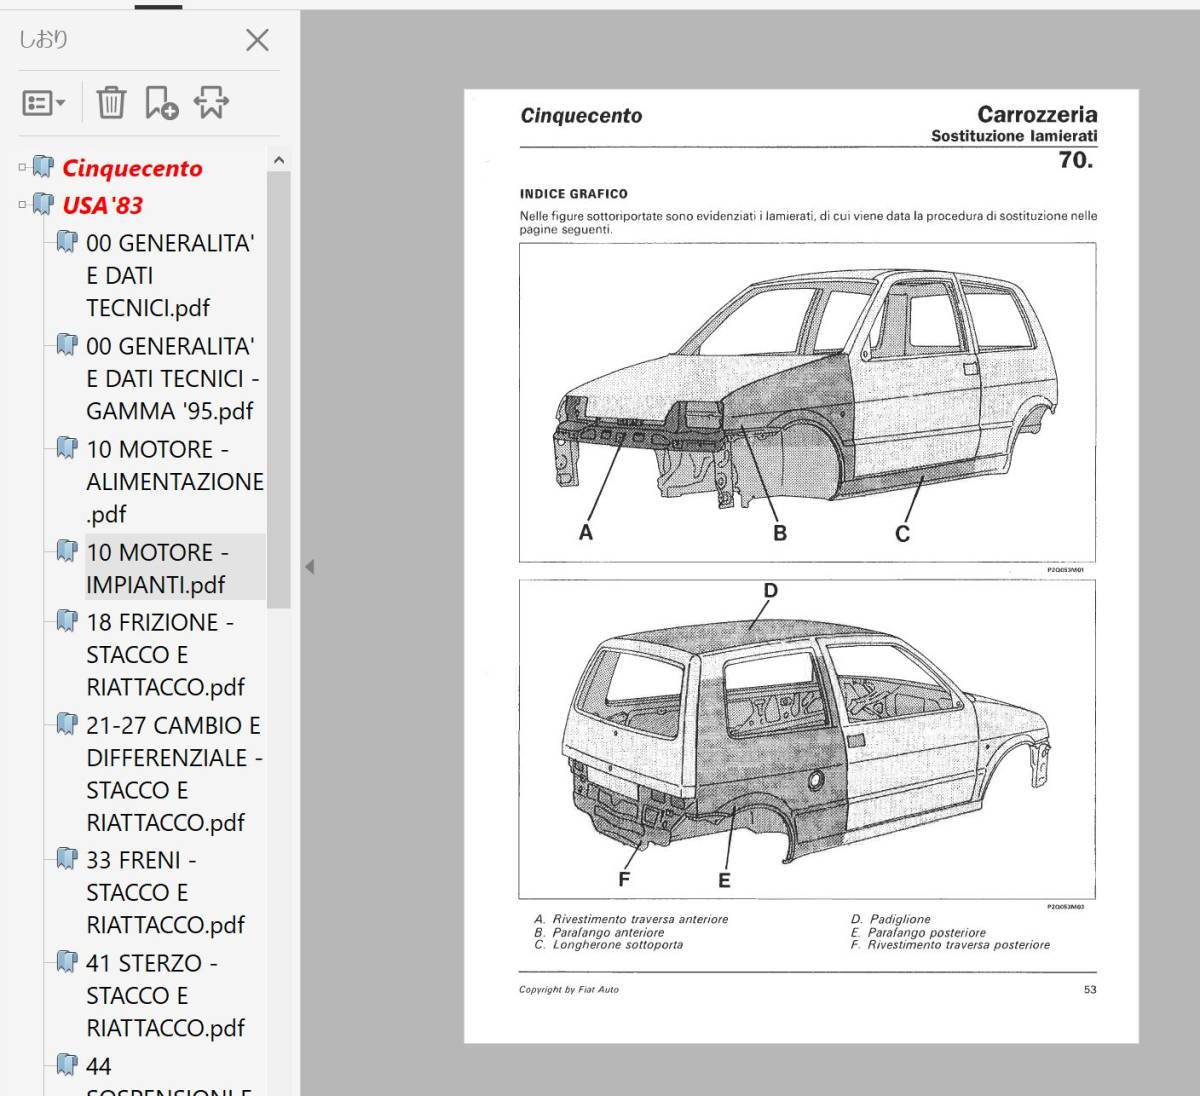This screenshot has height=1096, width=1200.
Task: Click the find current bookmark star icon
Action: 211,102
